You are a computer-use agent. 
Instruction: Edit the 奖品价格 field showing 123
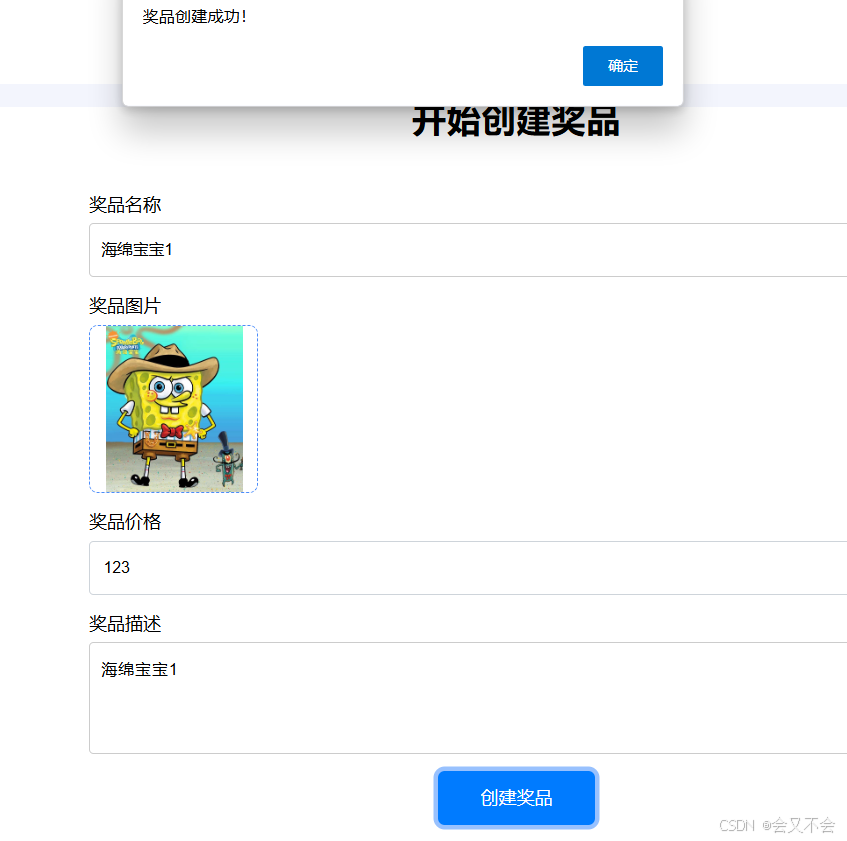click(468, 568)
